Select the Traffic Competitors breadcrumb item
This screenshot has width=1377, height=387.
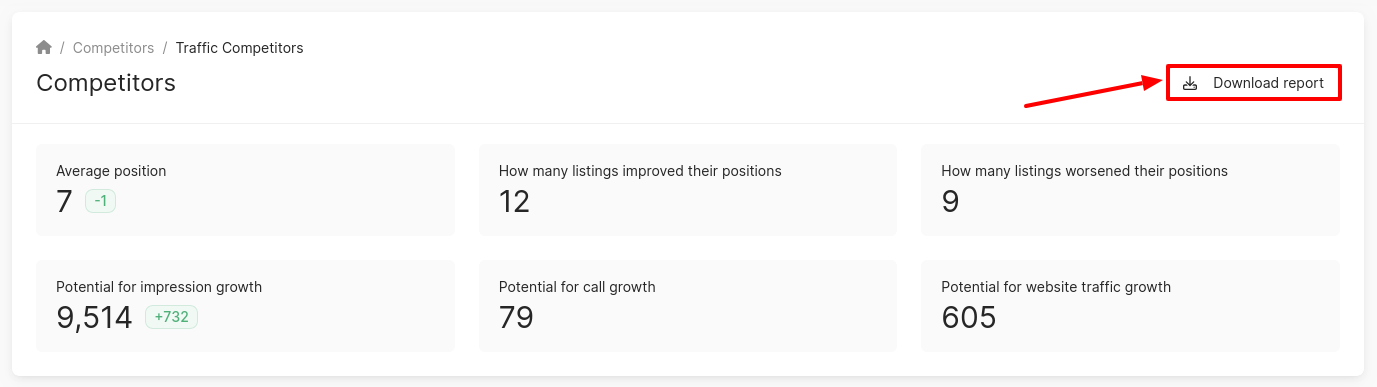(x=240, y=48)
